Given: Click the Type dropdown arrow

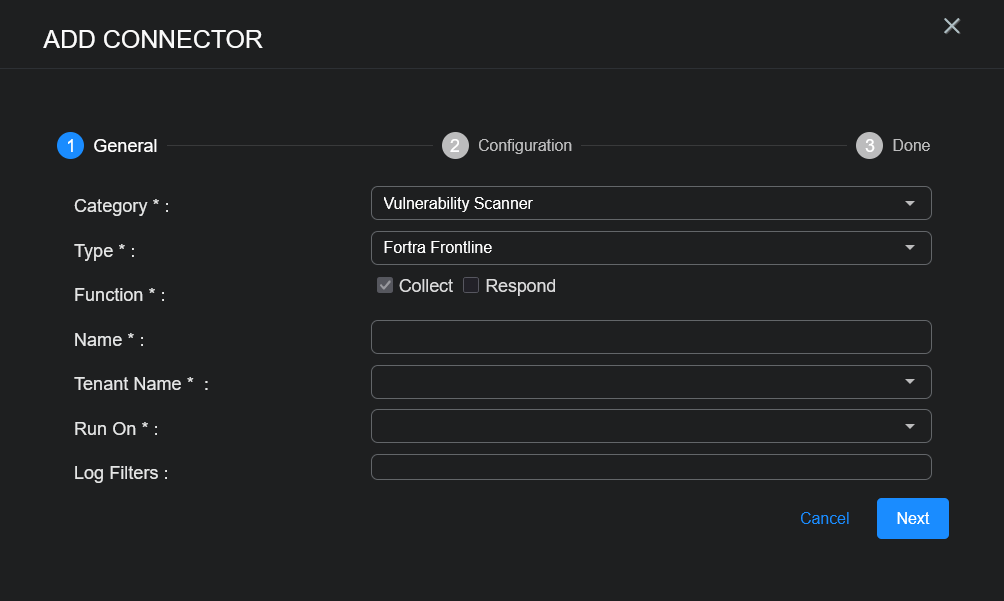Looking at the screenshot, I should (x=909, y=248).
